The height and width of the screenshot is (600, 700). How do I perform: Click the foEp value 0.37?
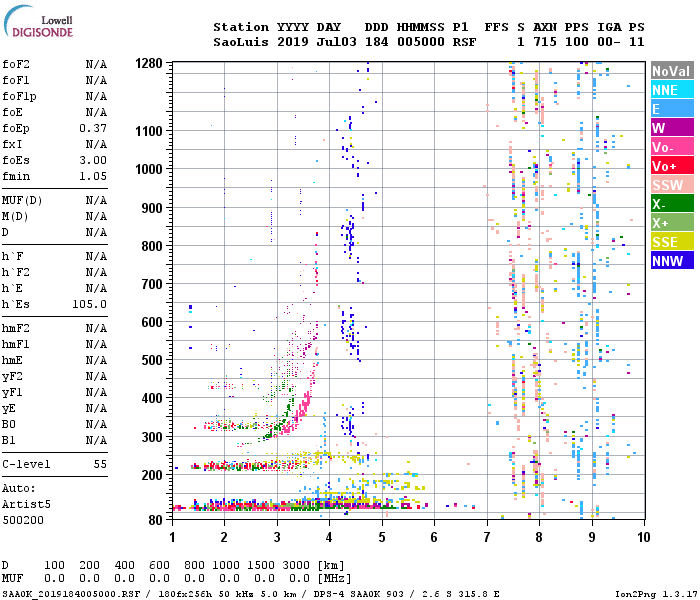(x=93, y=129)
